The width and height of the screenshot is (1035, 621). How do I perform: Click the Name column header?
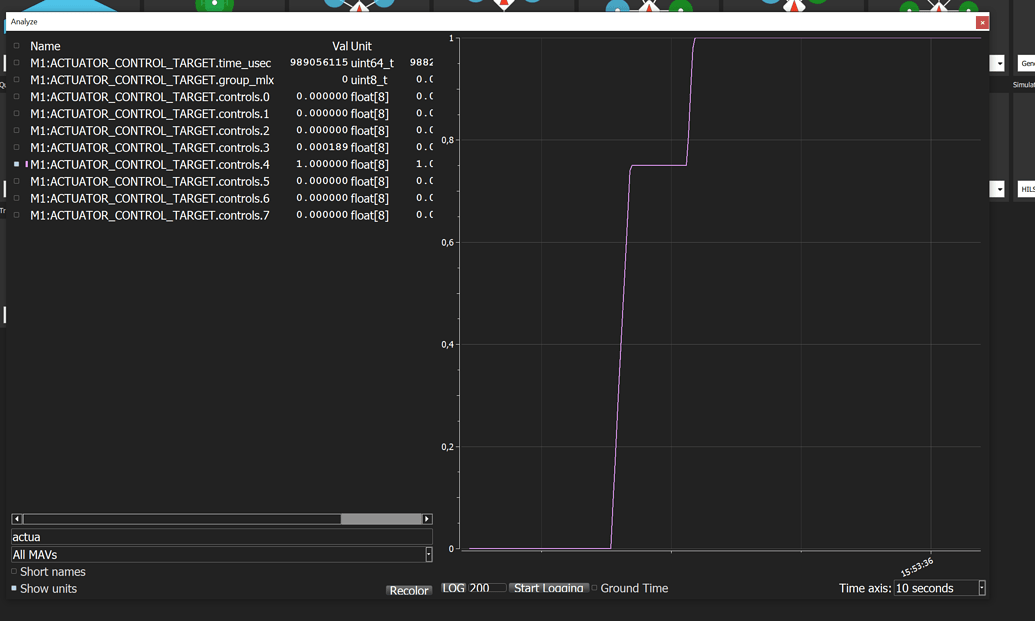point(45,46)
